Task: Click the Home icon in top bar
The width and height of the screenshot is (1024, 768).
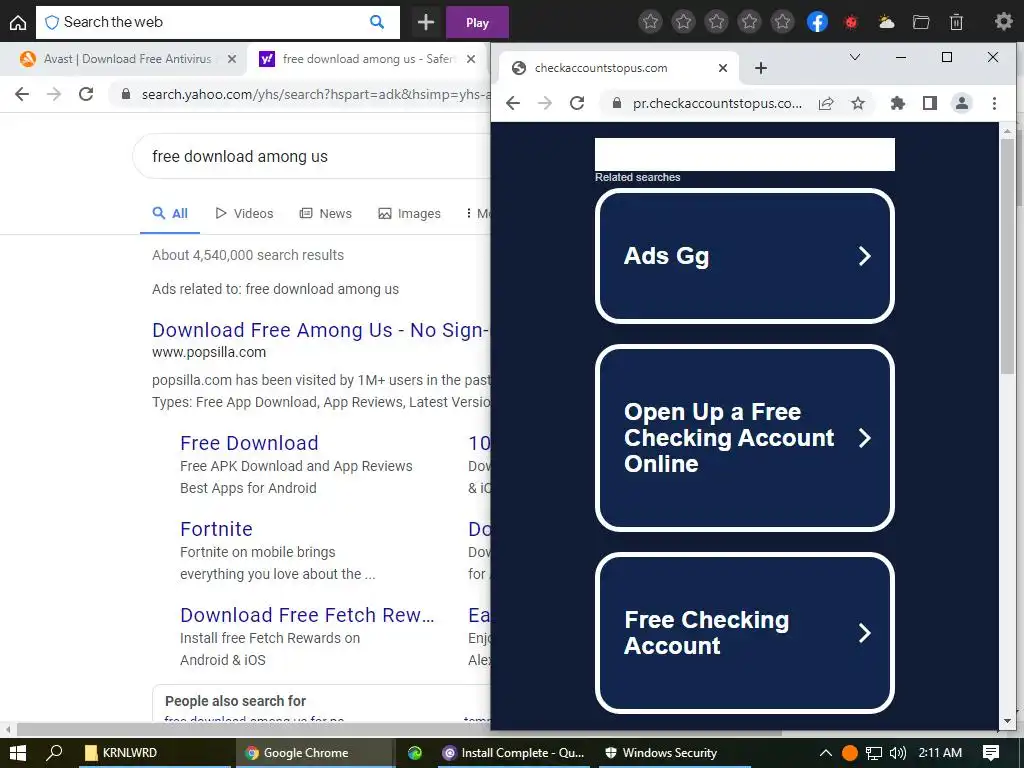Action: pos(18,22)
